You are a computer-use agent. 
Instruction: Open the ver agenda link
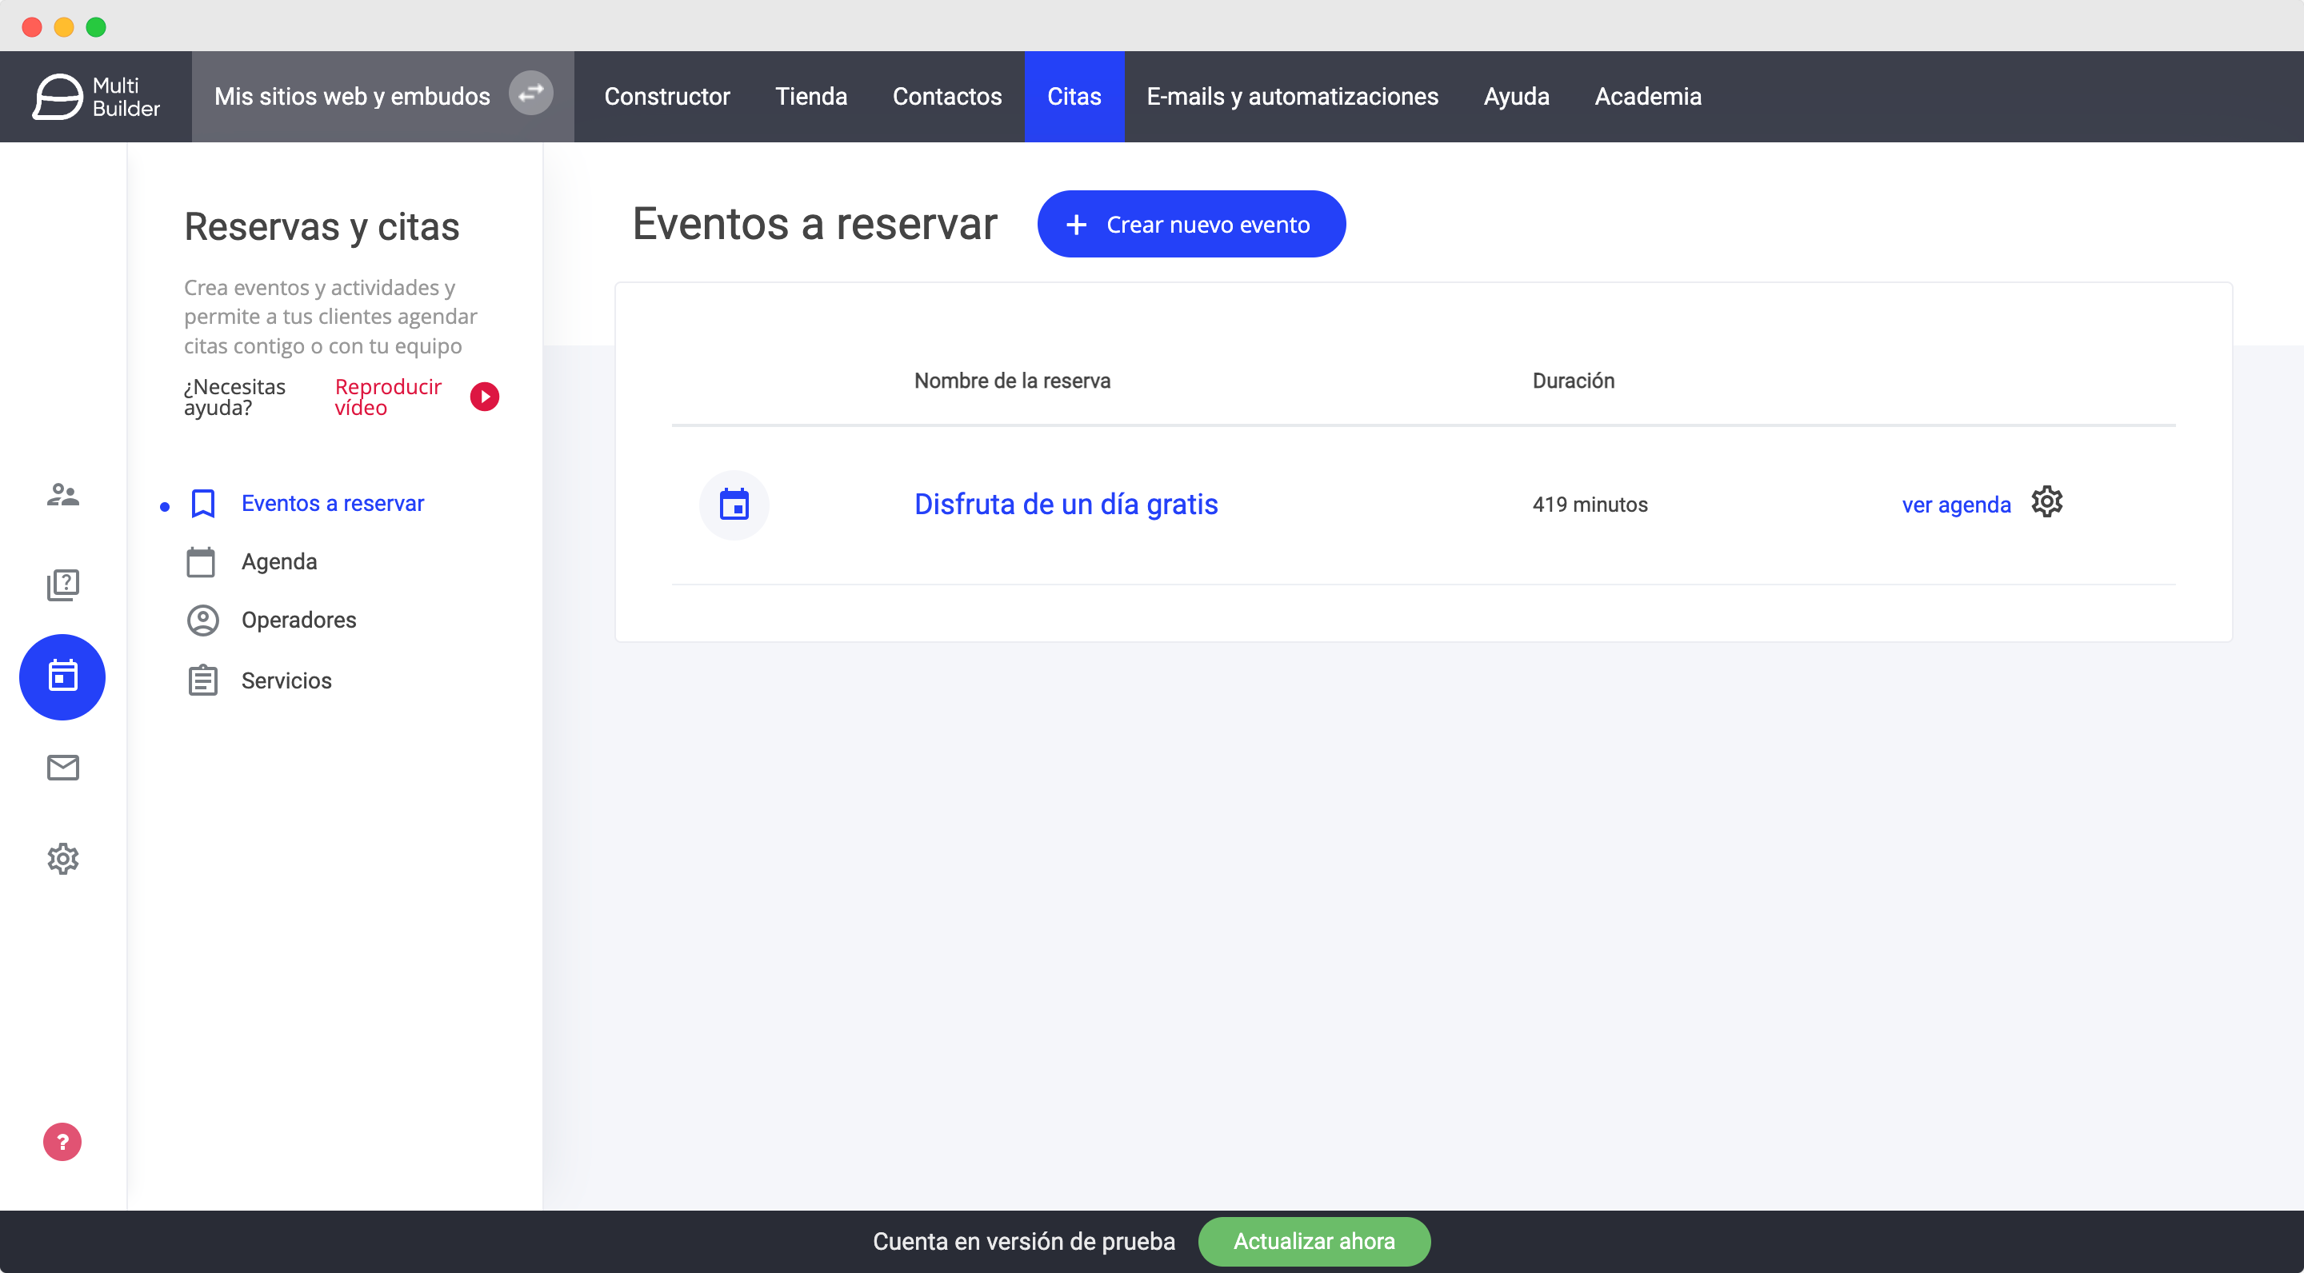coord(1955,505)
